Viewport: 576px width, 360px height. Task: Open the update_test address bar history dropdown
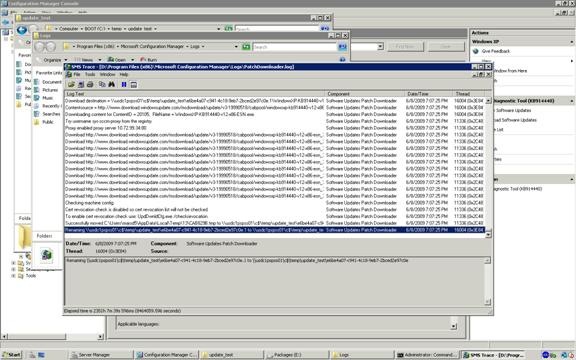click(219, 29)
